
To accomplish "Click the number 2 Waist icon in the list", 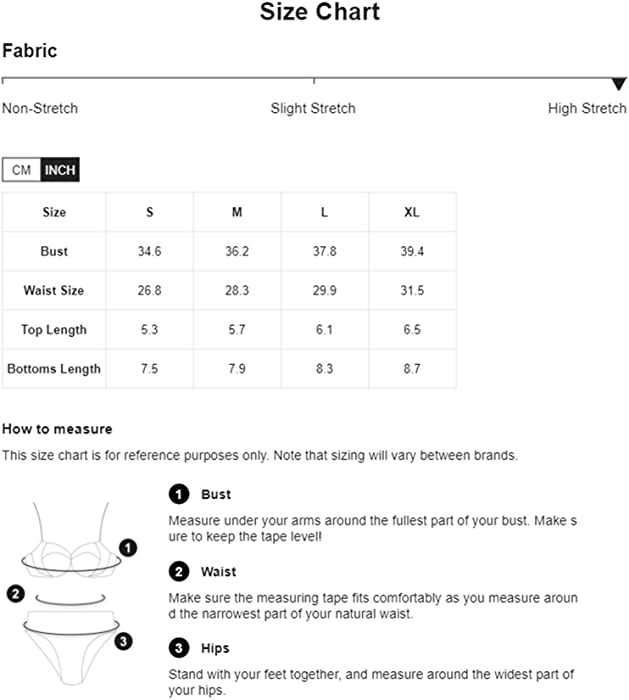I will pyautogui.click(x=179, y=571).
